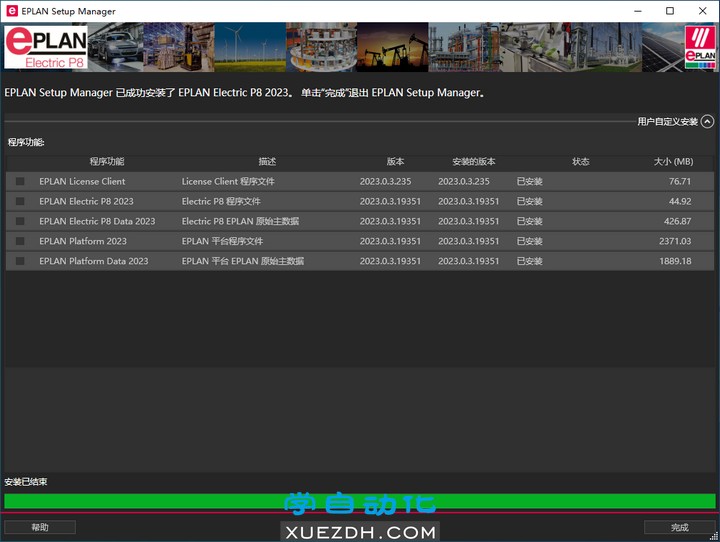Toggle EPLAN Platform 2023 checkbox
This screenshot has width=720, height=542.
click(x=20, y=241)
